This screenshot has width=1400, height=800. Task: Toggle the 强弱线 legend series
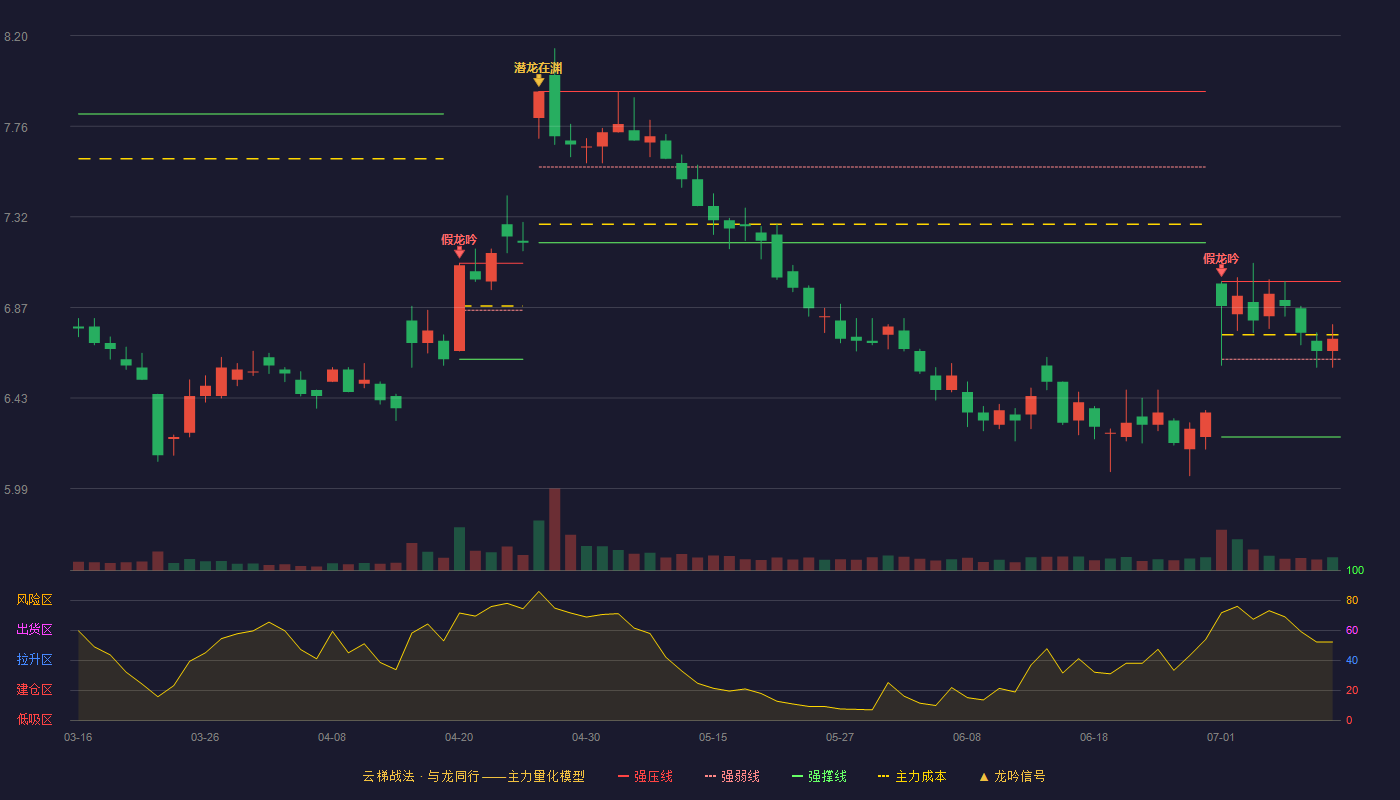pos(732,776)
